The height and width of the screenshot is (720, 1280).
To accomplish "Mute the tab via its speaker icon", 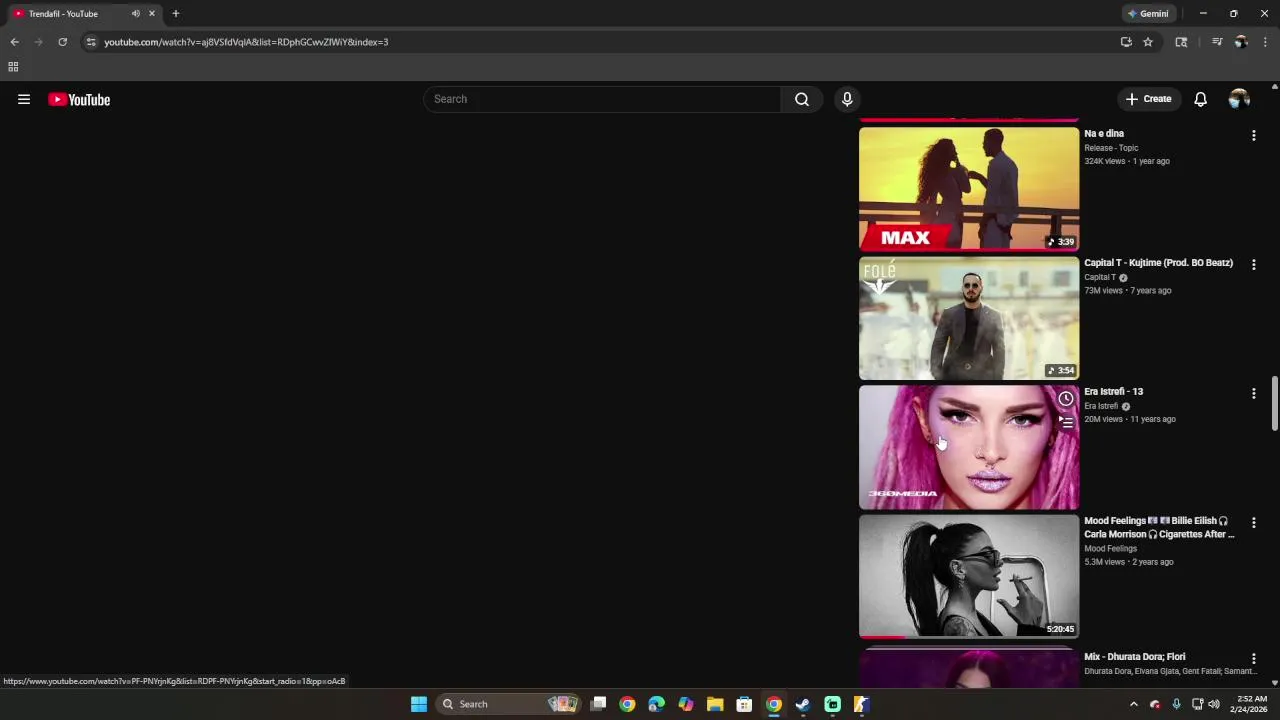I will click(135, 14).
